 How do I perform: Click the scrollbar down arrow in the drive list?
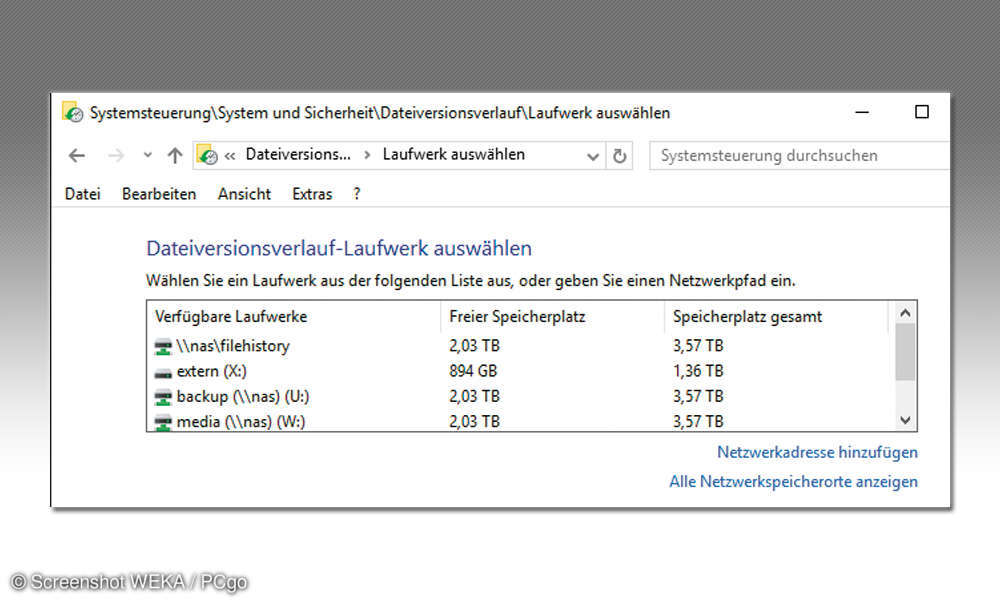click(x=905, y=420)
